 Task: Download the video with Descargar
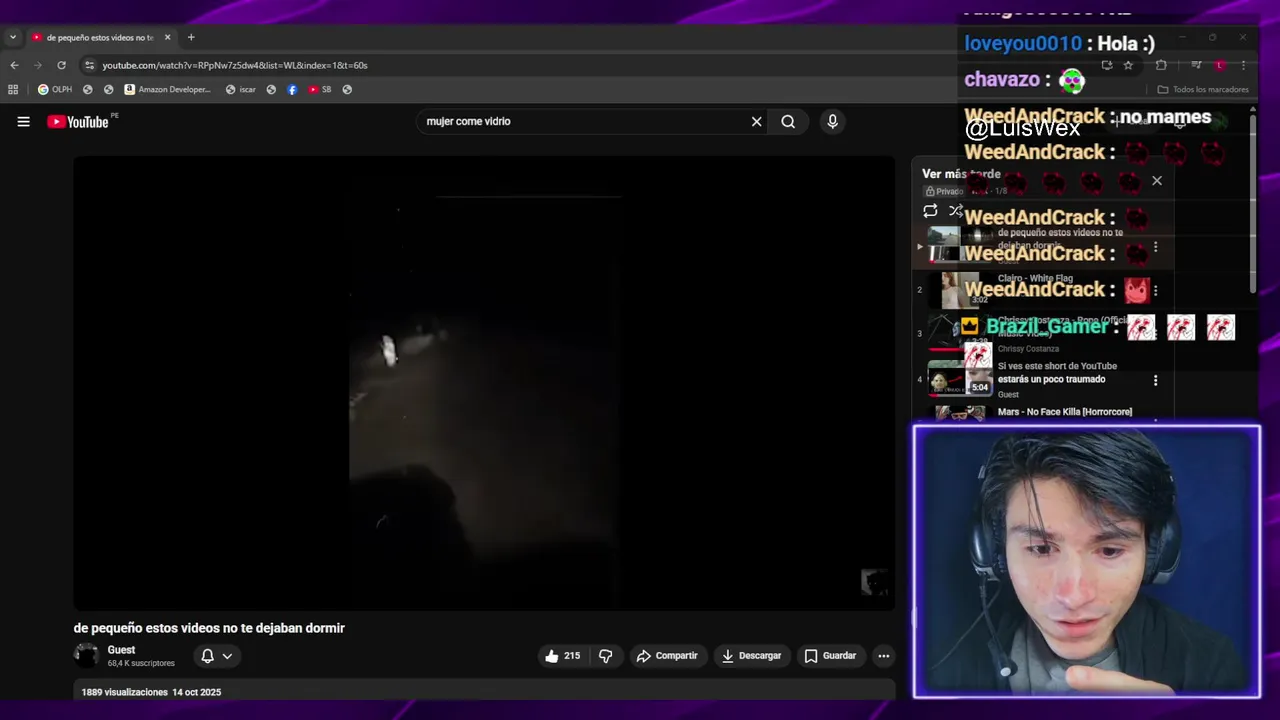[x=751, y=656]
